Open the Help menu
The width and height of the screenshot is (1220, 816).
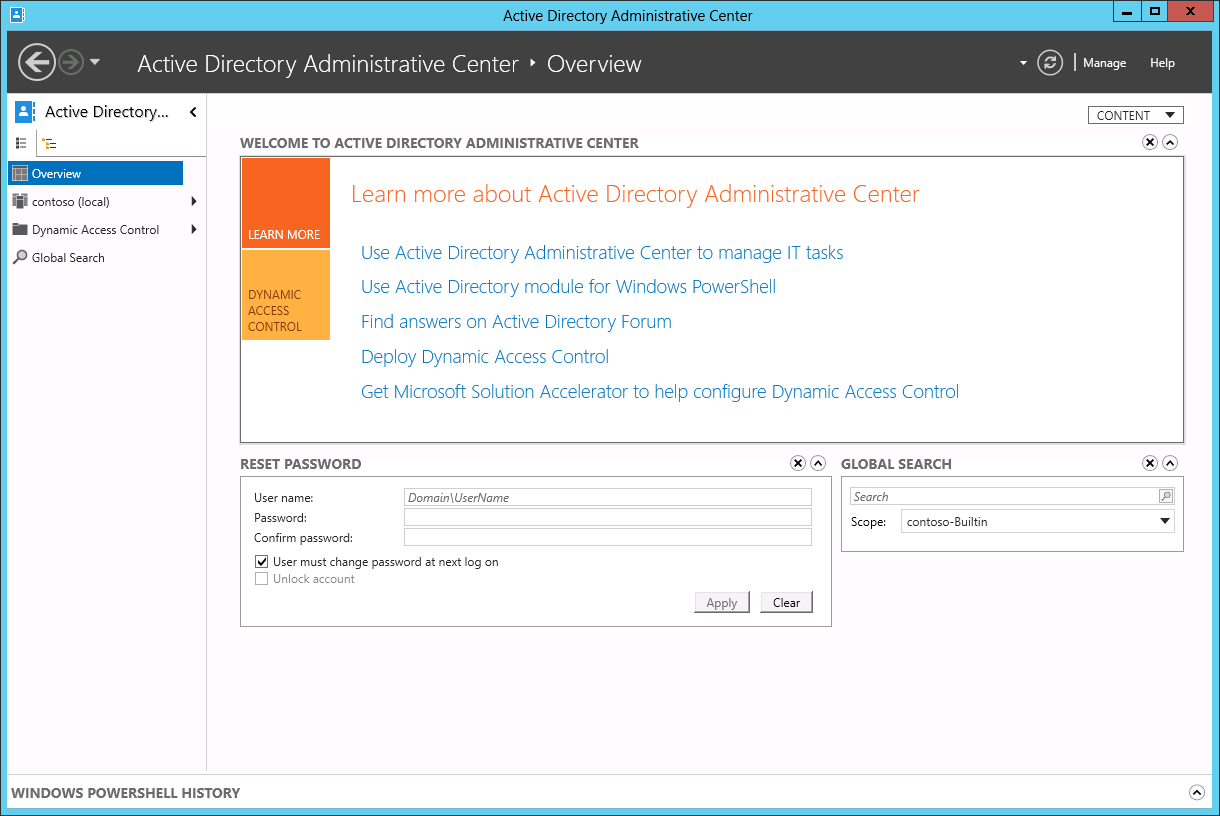coord(1162,63)
